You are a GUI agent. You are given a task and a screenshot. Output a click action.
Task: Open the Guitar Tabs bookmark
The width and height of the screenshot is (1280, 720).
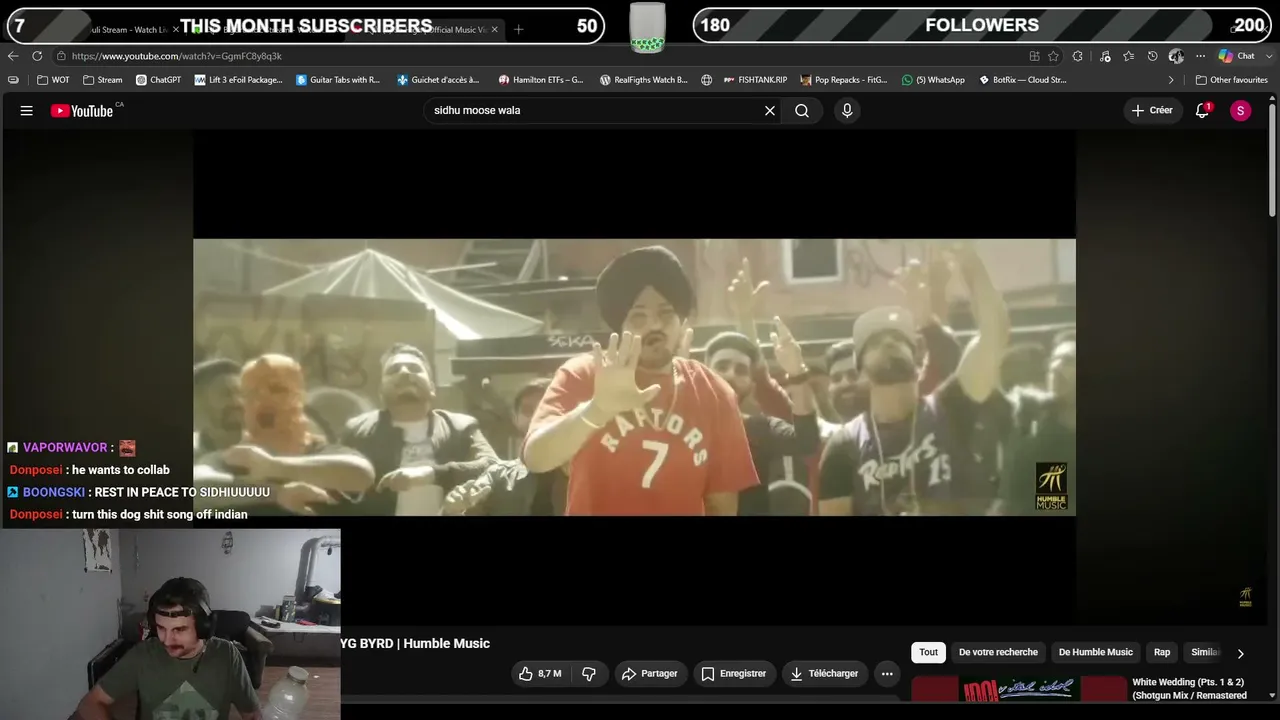(x=338, y=80)
